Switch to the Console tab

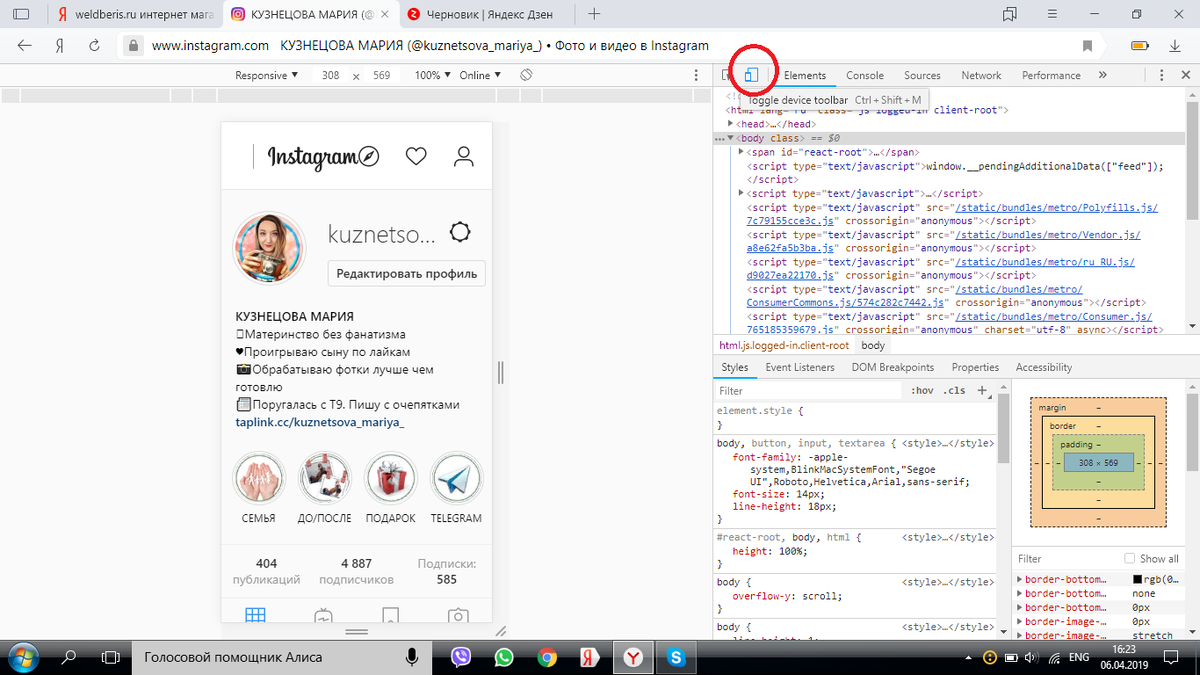click(865, 75)
